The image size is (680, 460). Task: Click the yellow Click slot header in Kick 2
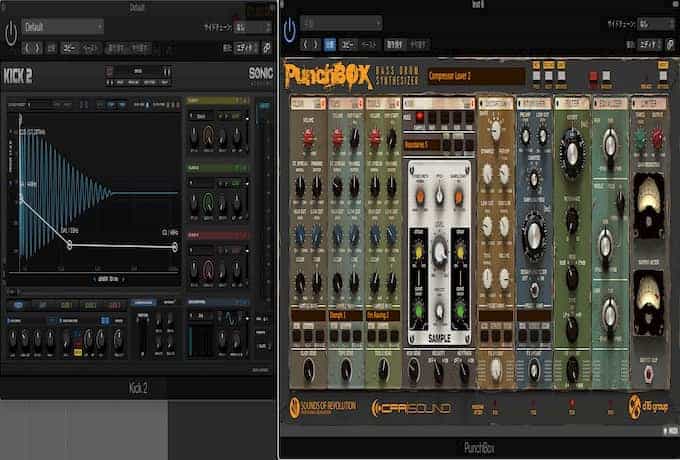218,101
